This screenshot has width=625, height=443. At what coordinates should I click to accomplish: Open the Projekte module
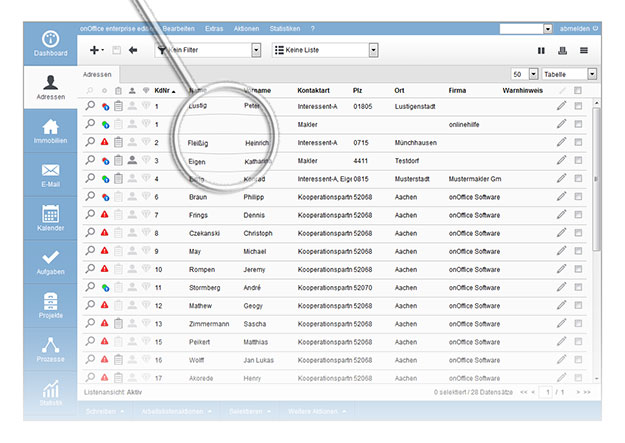pos(50,305)
